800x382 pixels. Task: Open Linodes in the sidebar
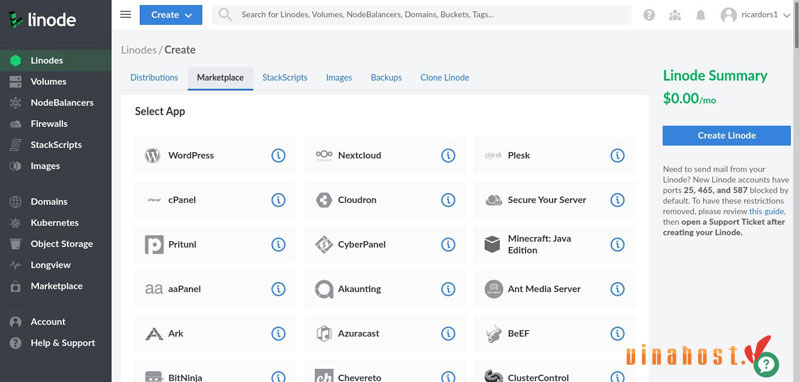[x=56, y=61]
